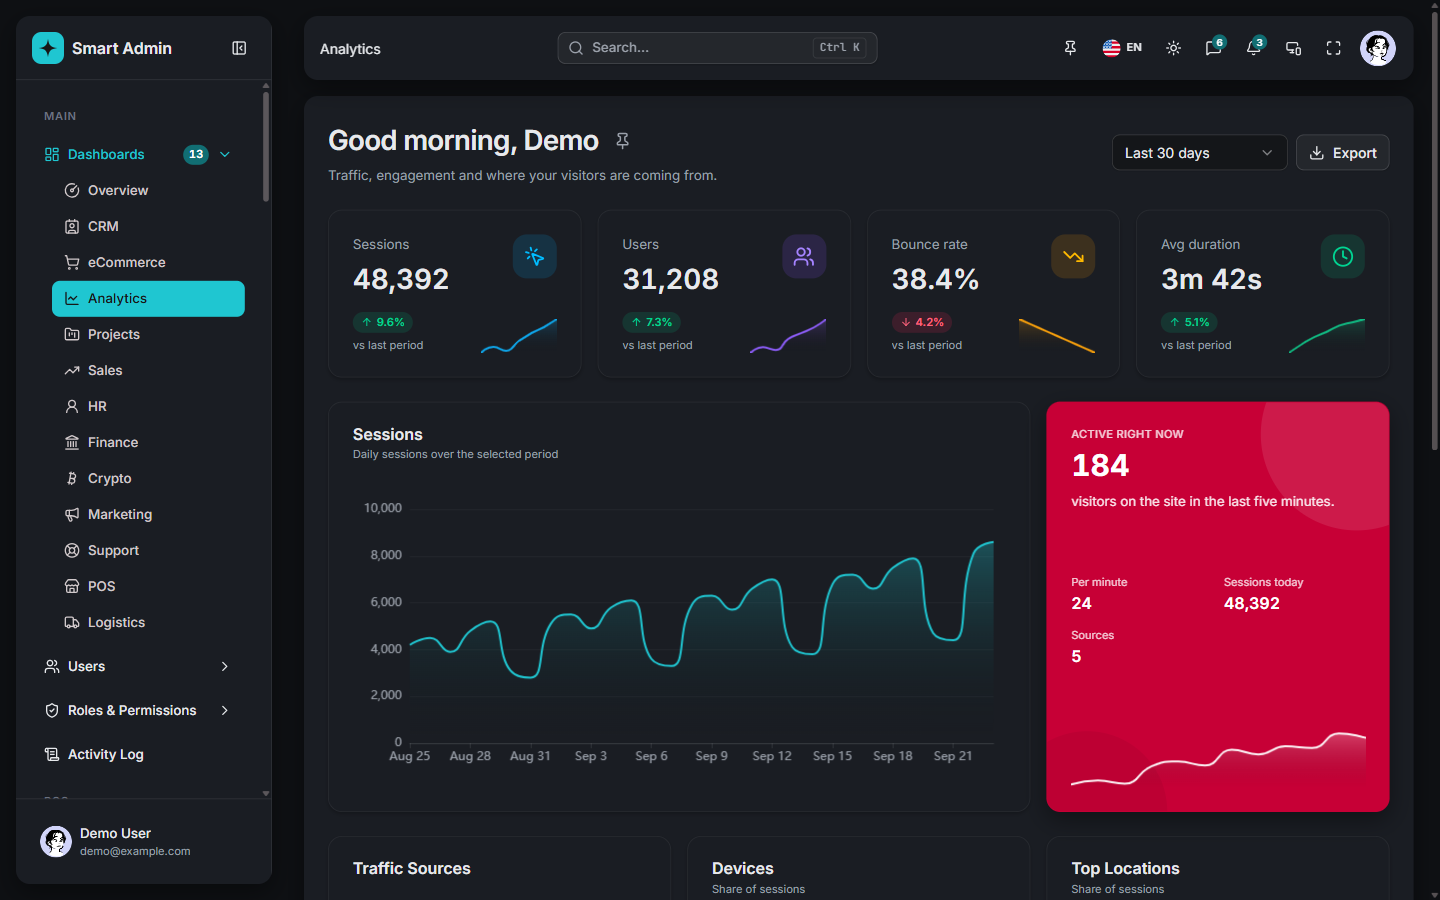Open the POS dashboard
The image size is (1440, 900).
tap(148, 586)
